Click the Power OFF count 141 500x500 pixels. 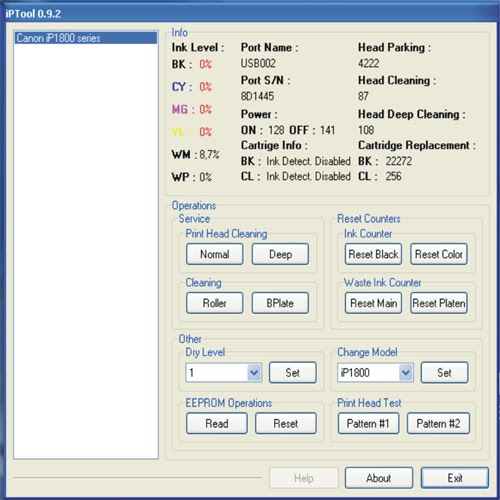point(327,130)
